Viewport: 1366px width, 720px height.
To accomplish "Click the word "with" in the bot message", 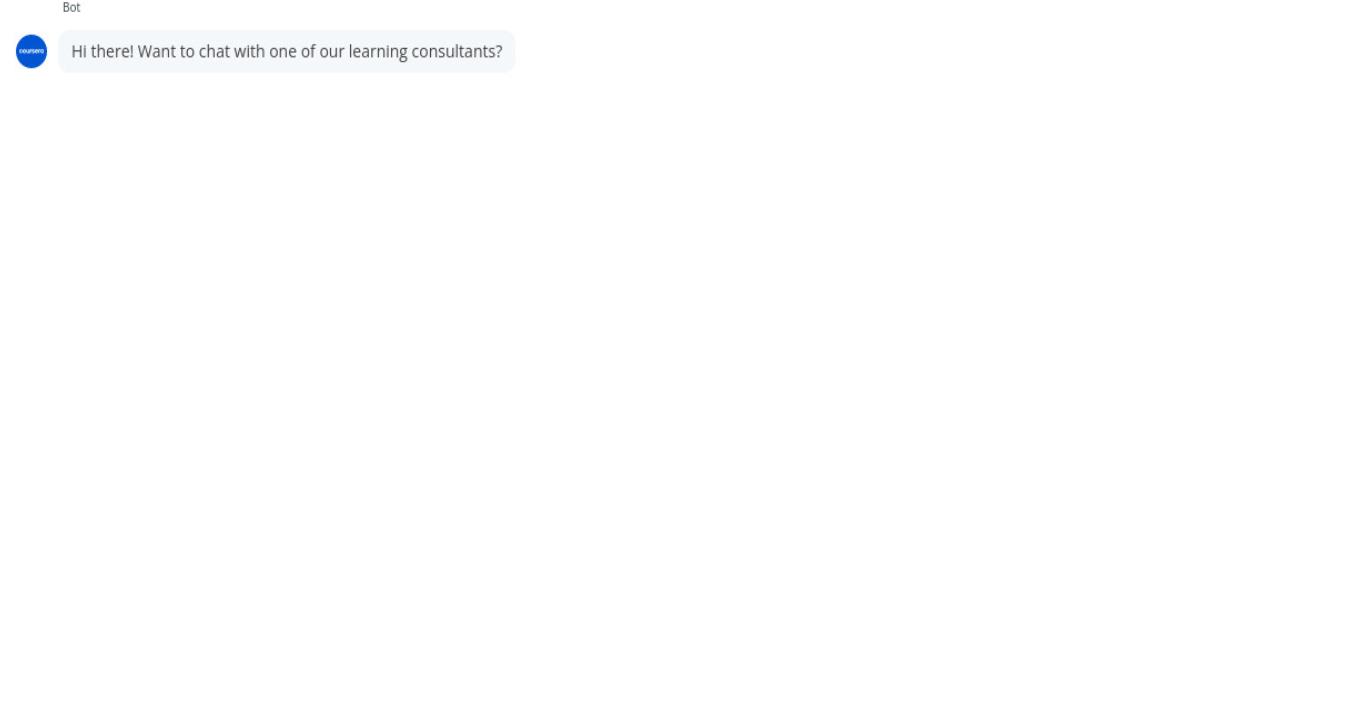I will (249, 51).
